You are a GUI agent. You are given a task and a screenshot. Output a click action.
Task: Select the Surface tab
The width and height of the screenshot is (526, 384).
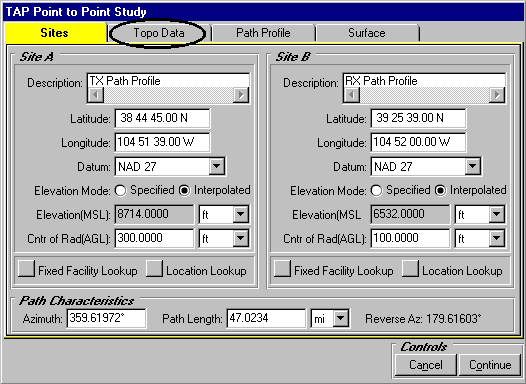[367, 33]
